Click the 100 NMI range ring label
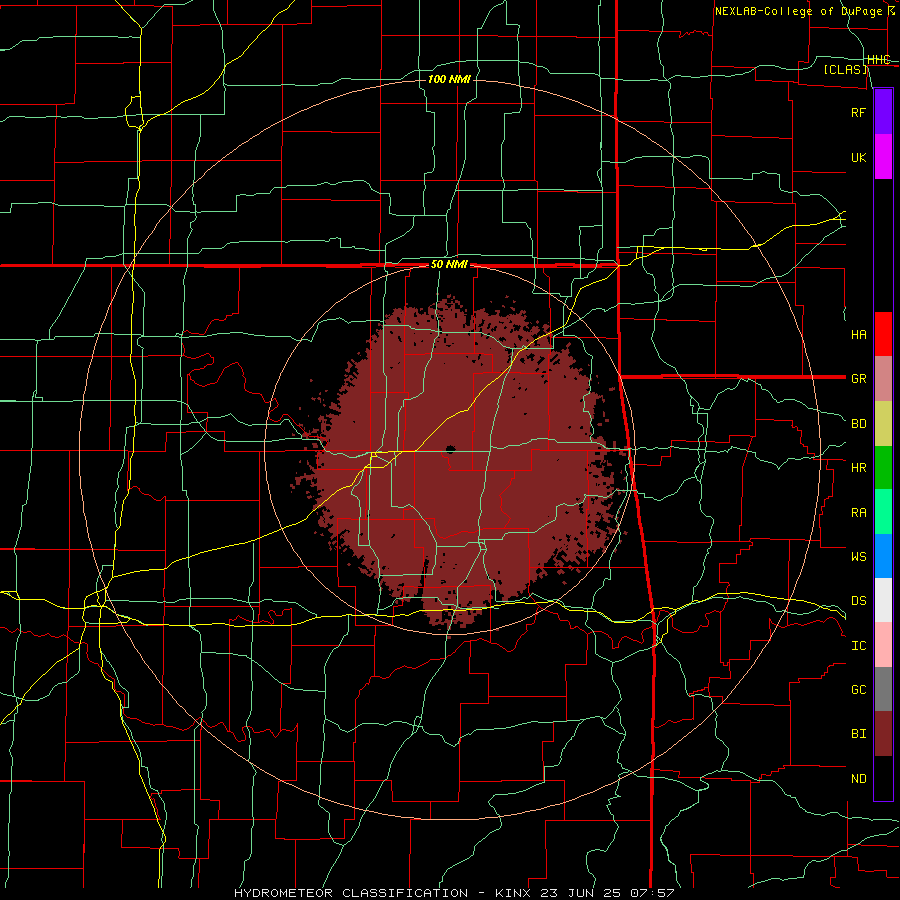Screen dimensions: 900x900 (449, 79)
